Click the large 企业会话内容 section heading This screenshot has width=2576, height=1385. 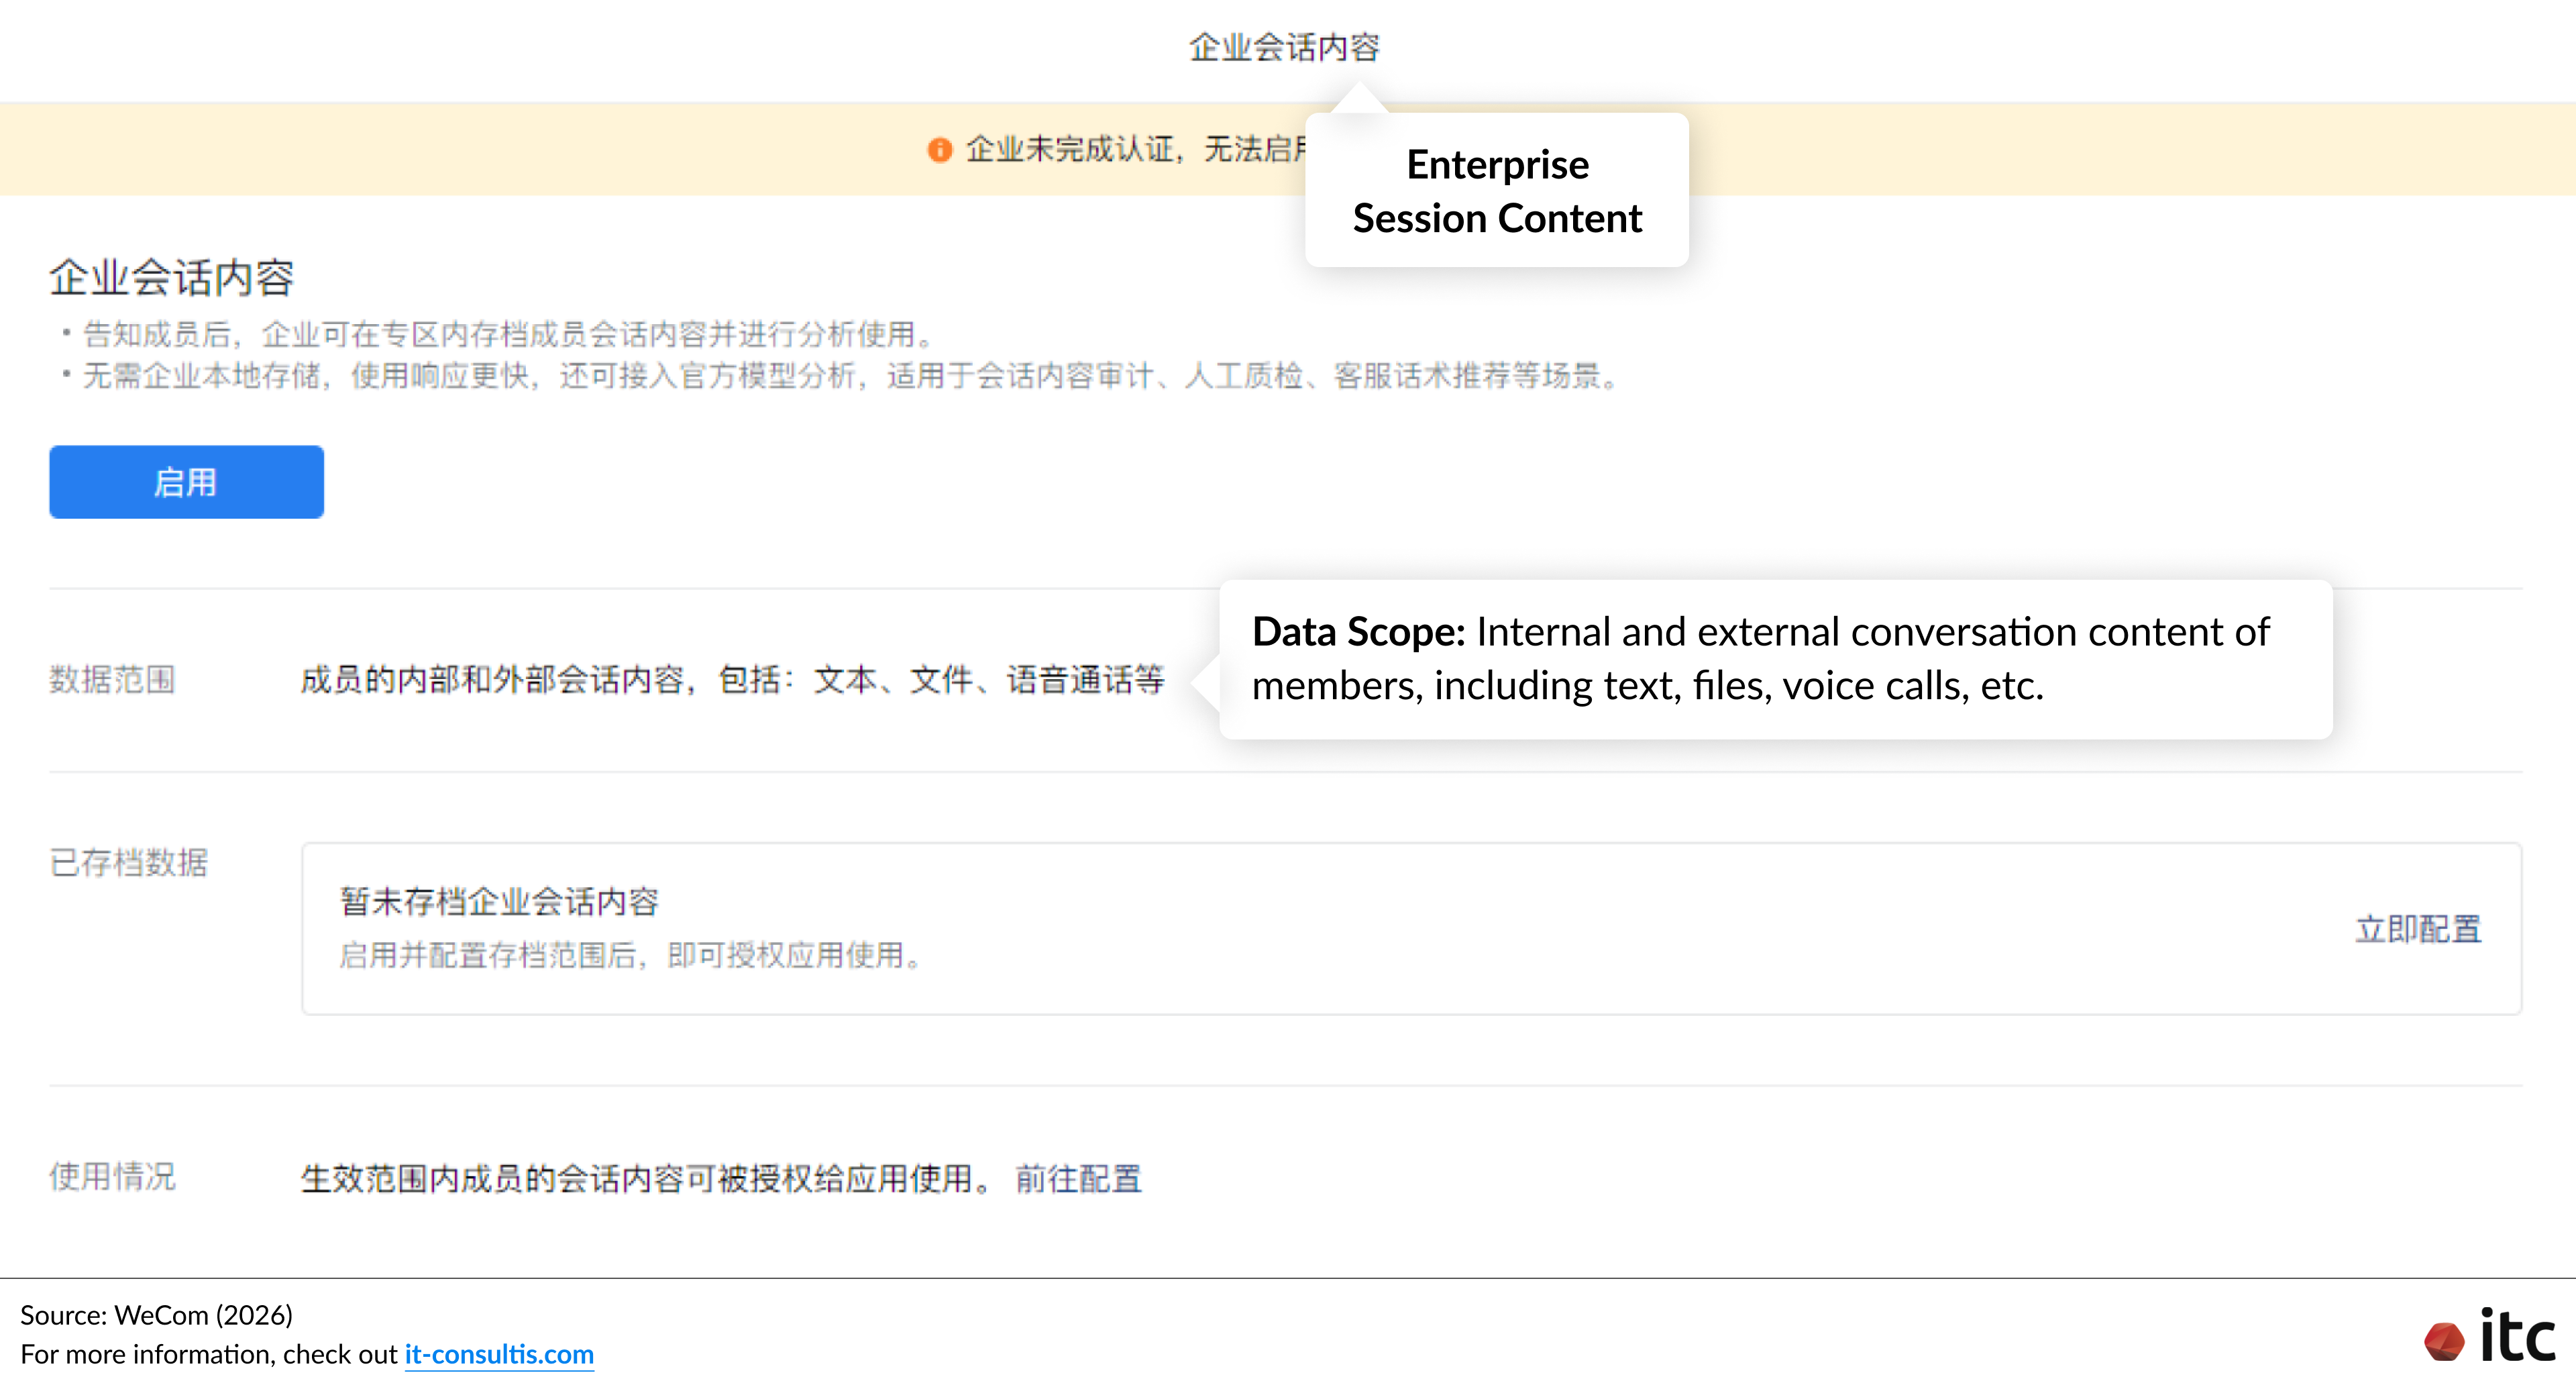pyautogui.click(x=172, y=277)
